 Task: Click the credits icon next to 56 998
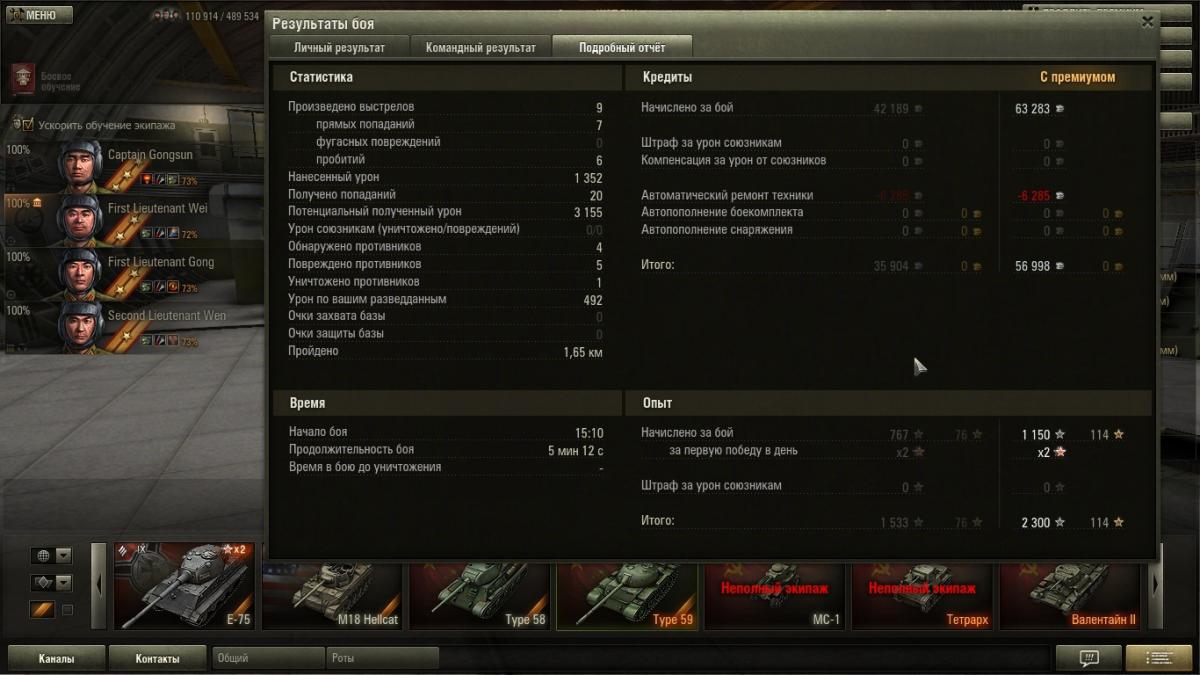pyautogui.click(x=1058, y=266)
